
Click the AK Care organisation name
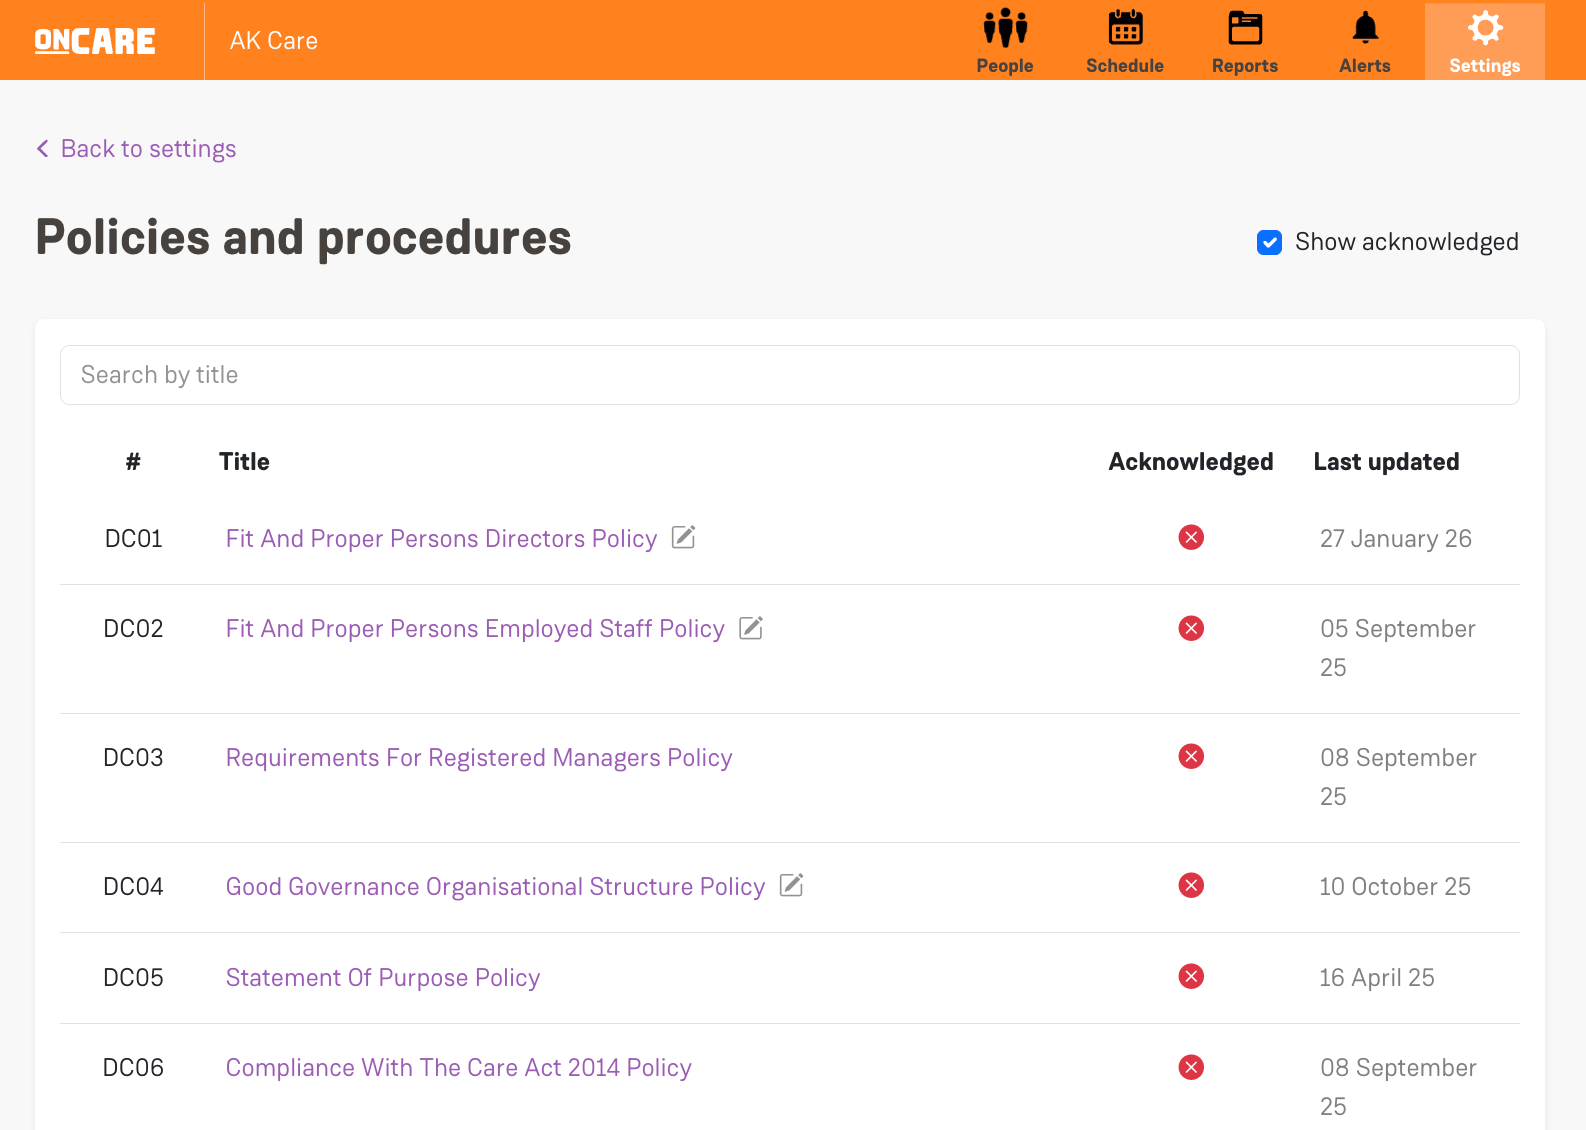coord(273,41)
